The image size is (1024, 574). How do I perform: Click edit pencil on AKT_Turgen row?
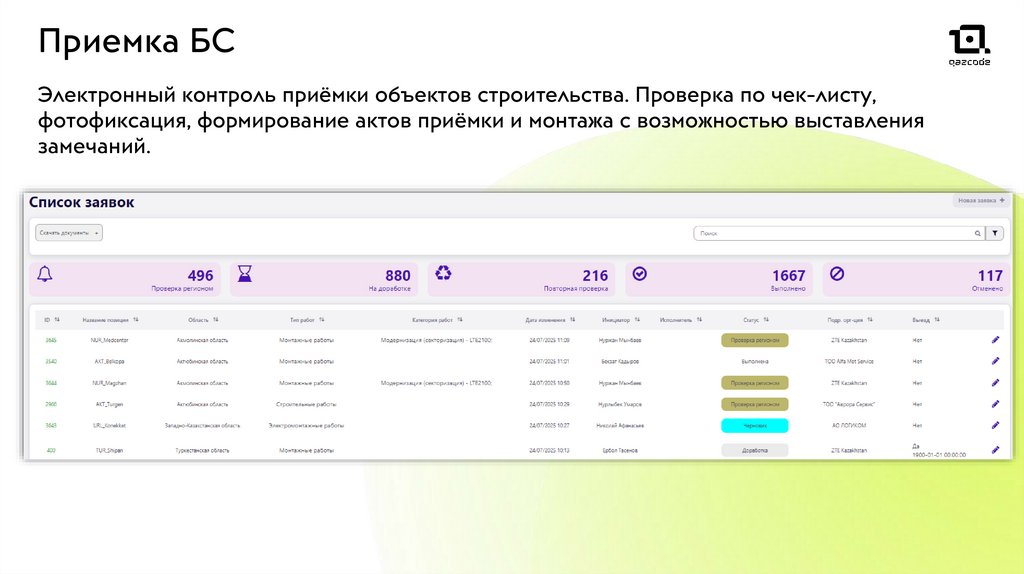pos(995,404)
